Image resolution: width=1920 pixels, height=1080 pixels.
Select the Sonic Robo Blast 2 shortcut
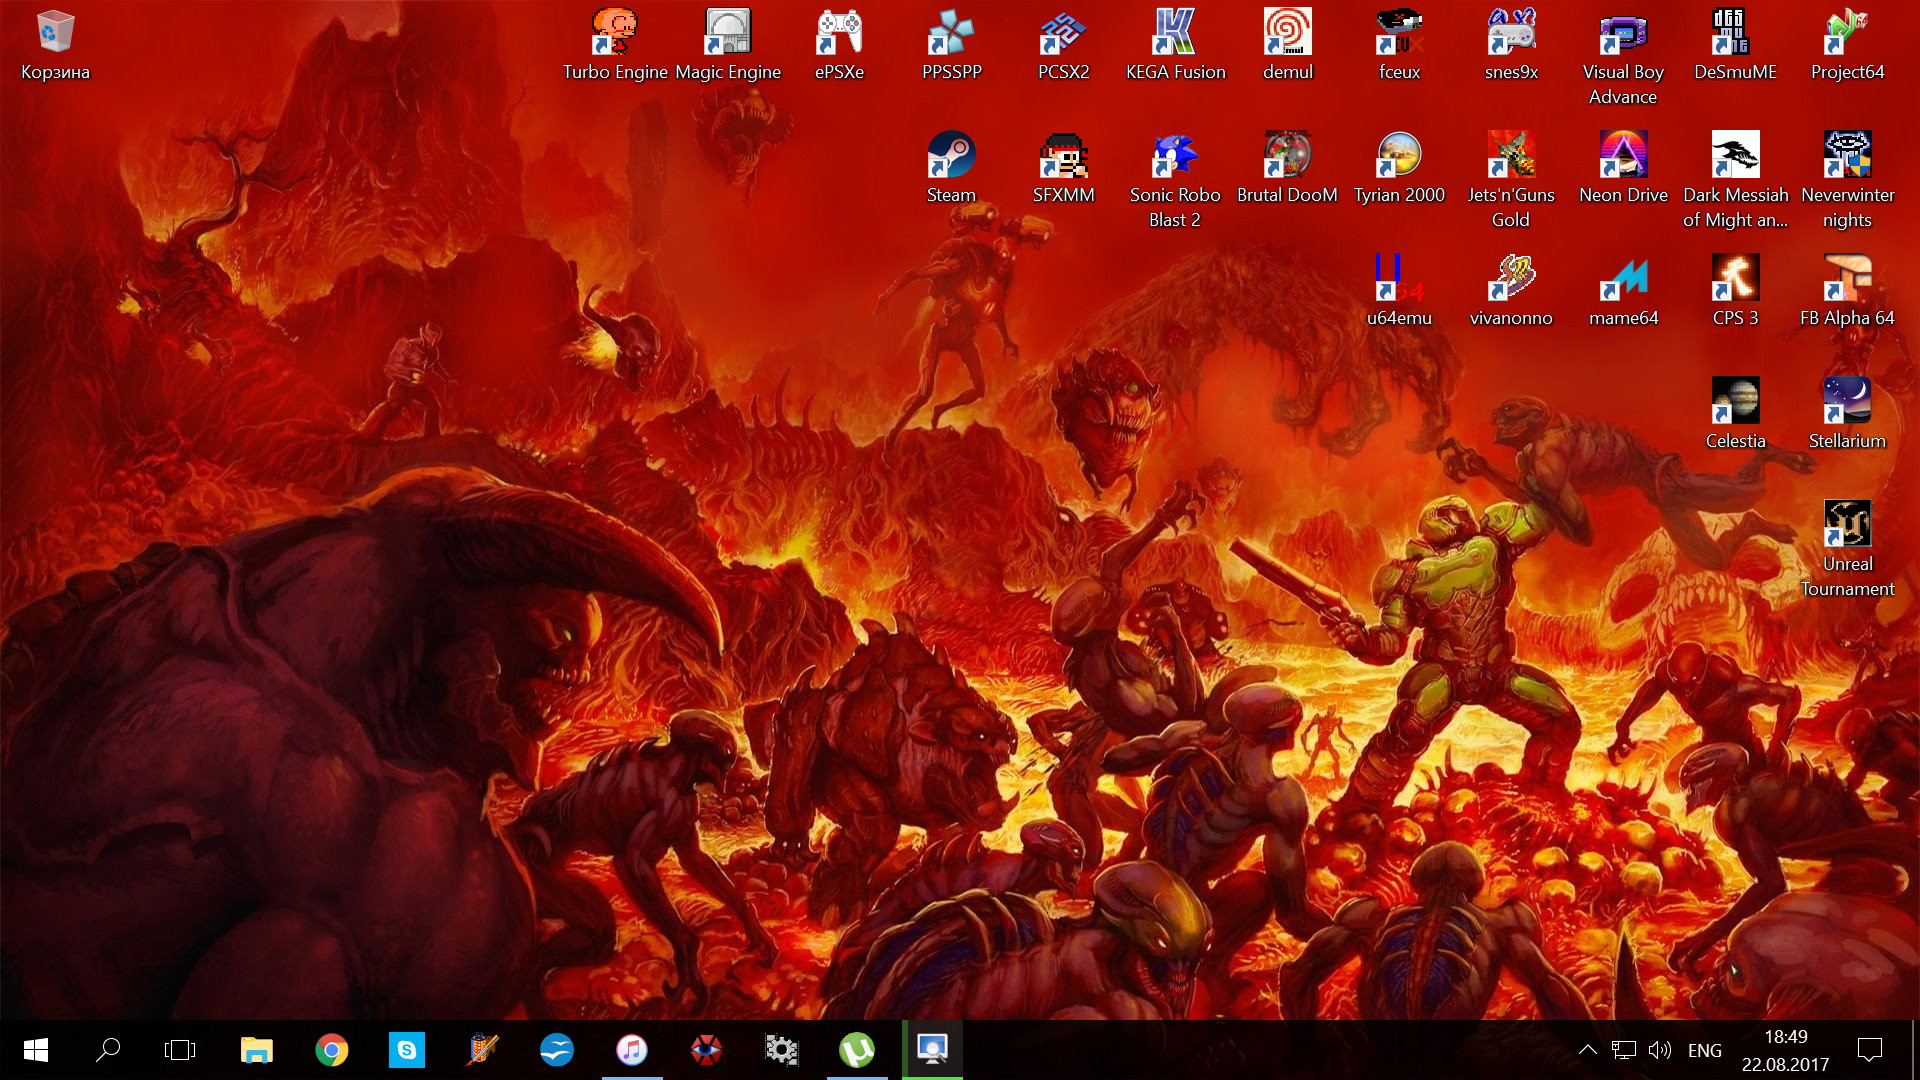[x=1175, y=181]
